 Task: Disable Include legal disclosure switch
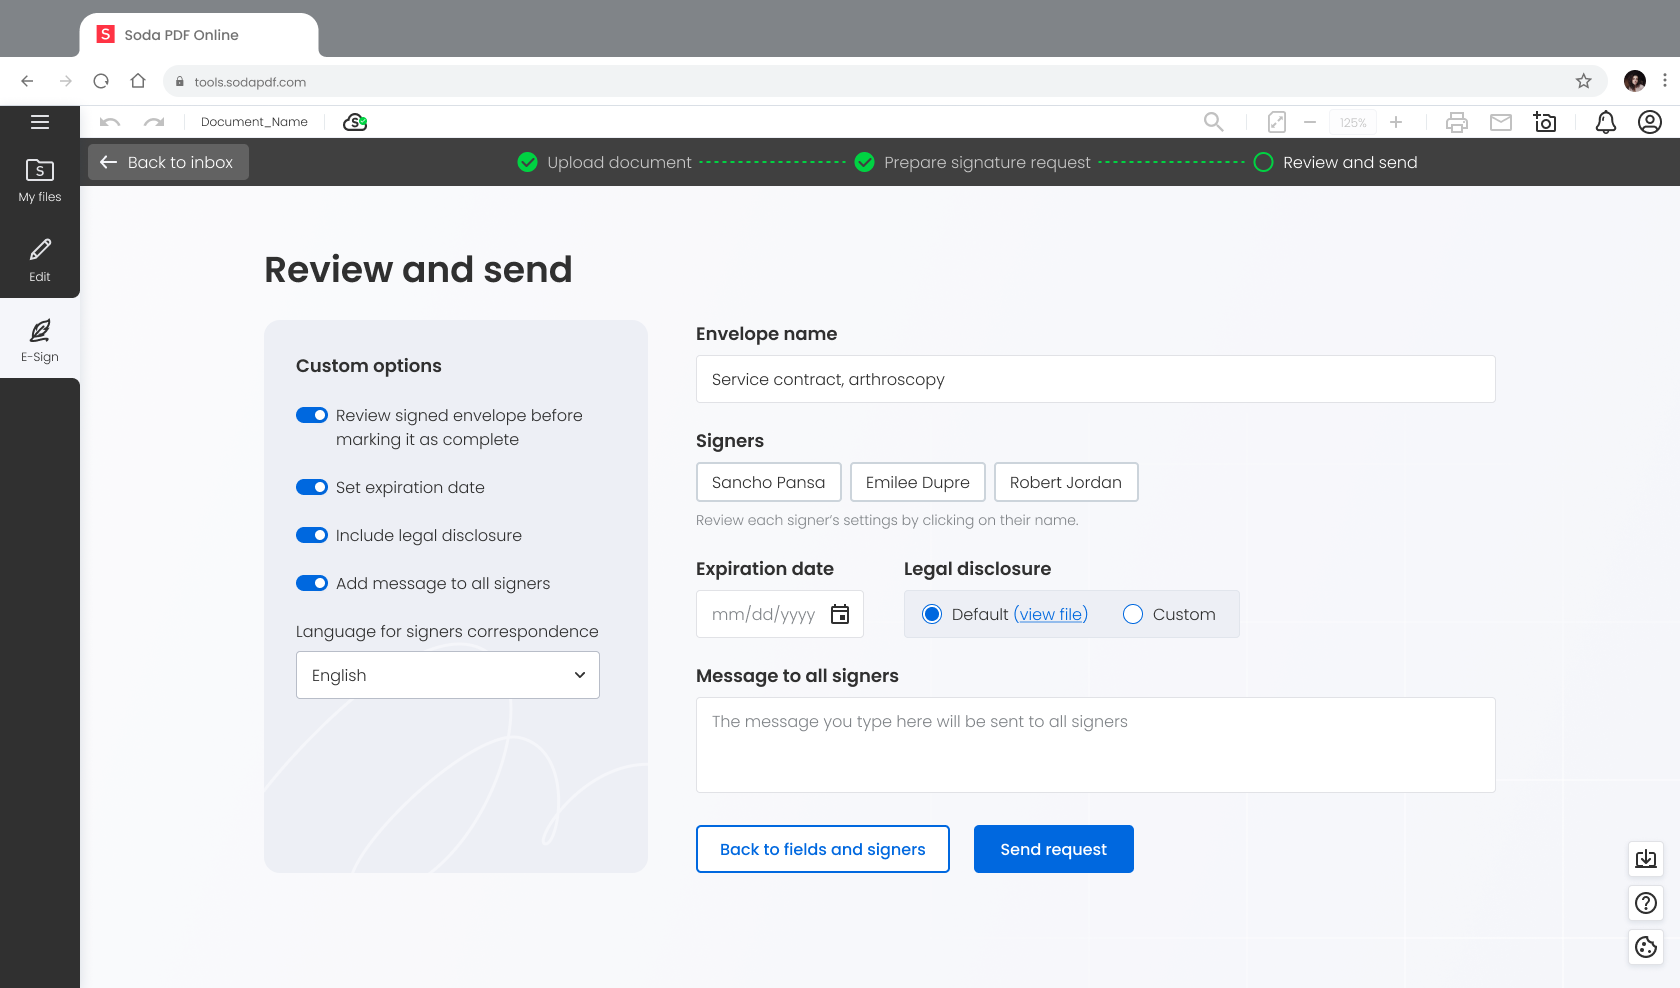(x=312, y=535)
